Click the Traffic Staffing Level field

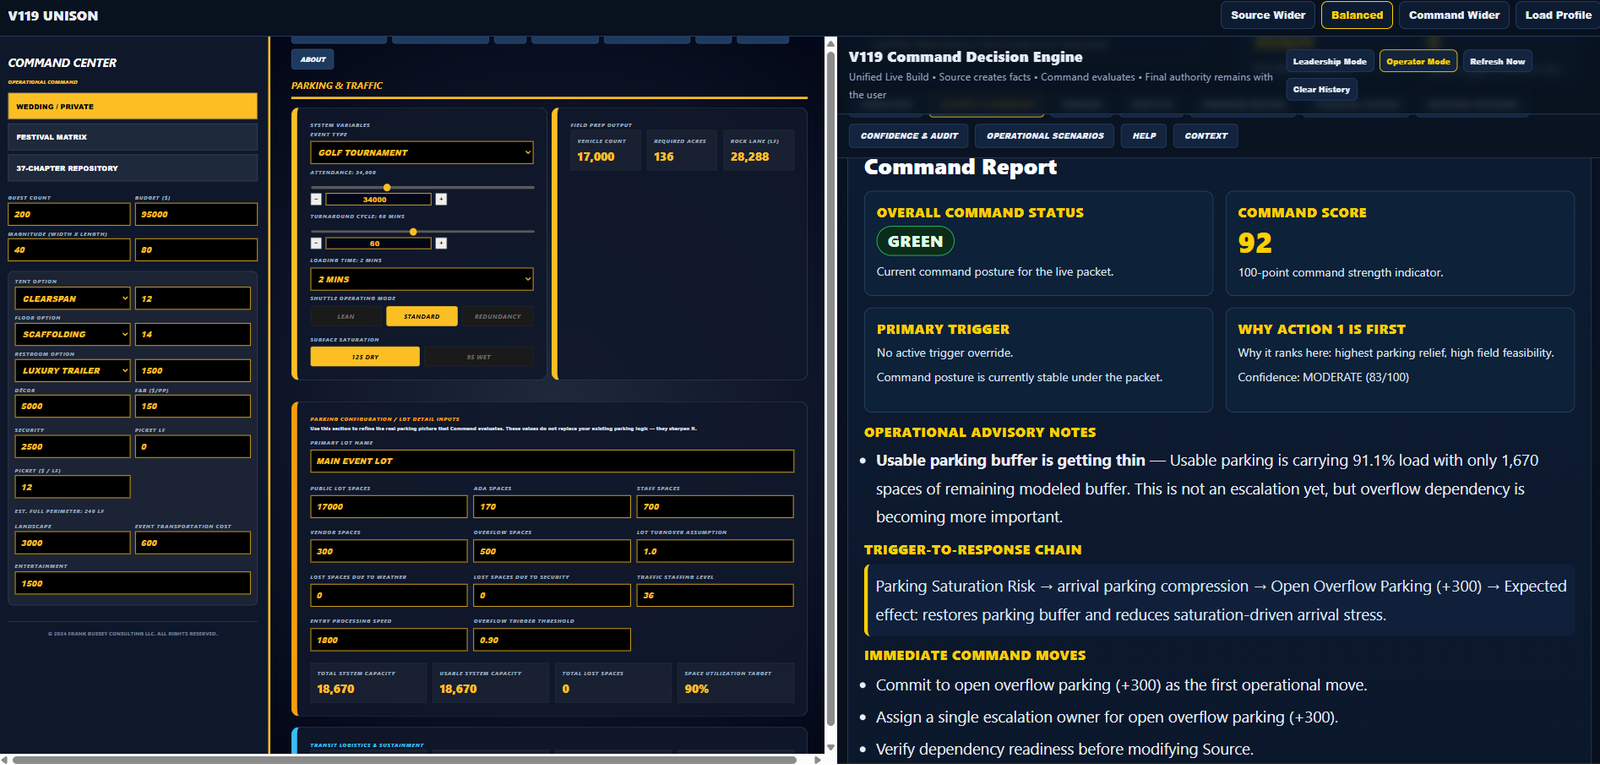[715, 595]
